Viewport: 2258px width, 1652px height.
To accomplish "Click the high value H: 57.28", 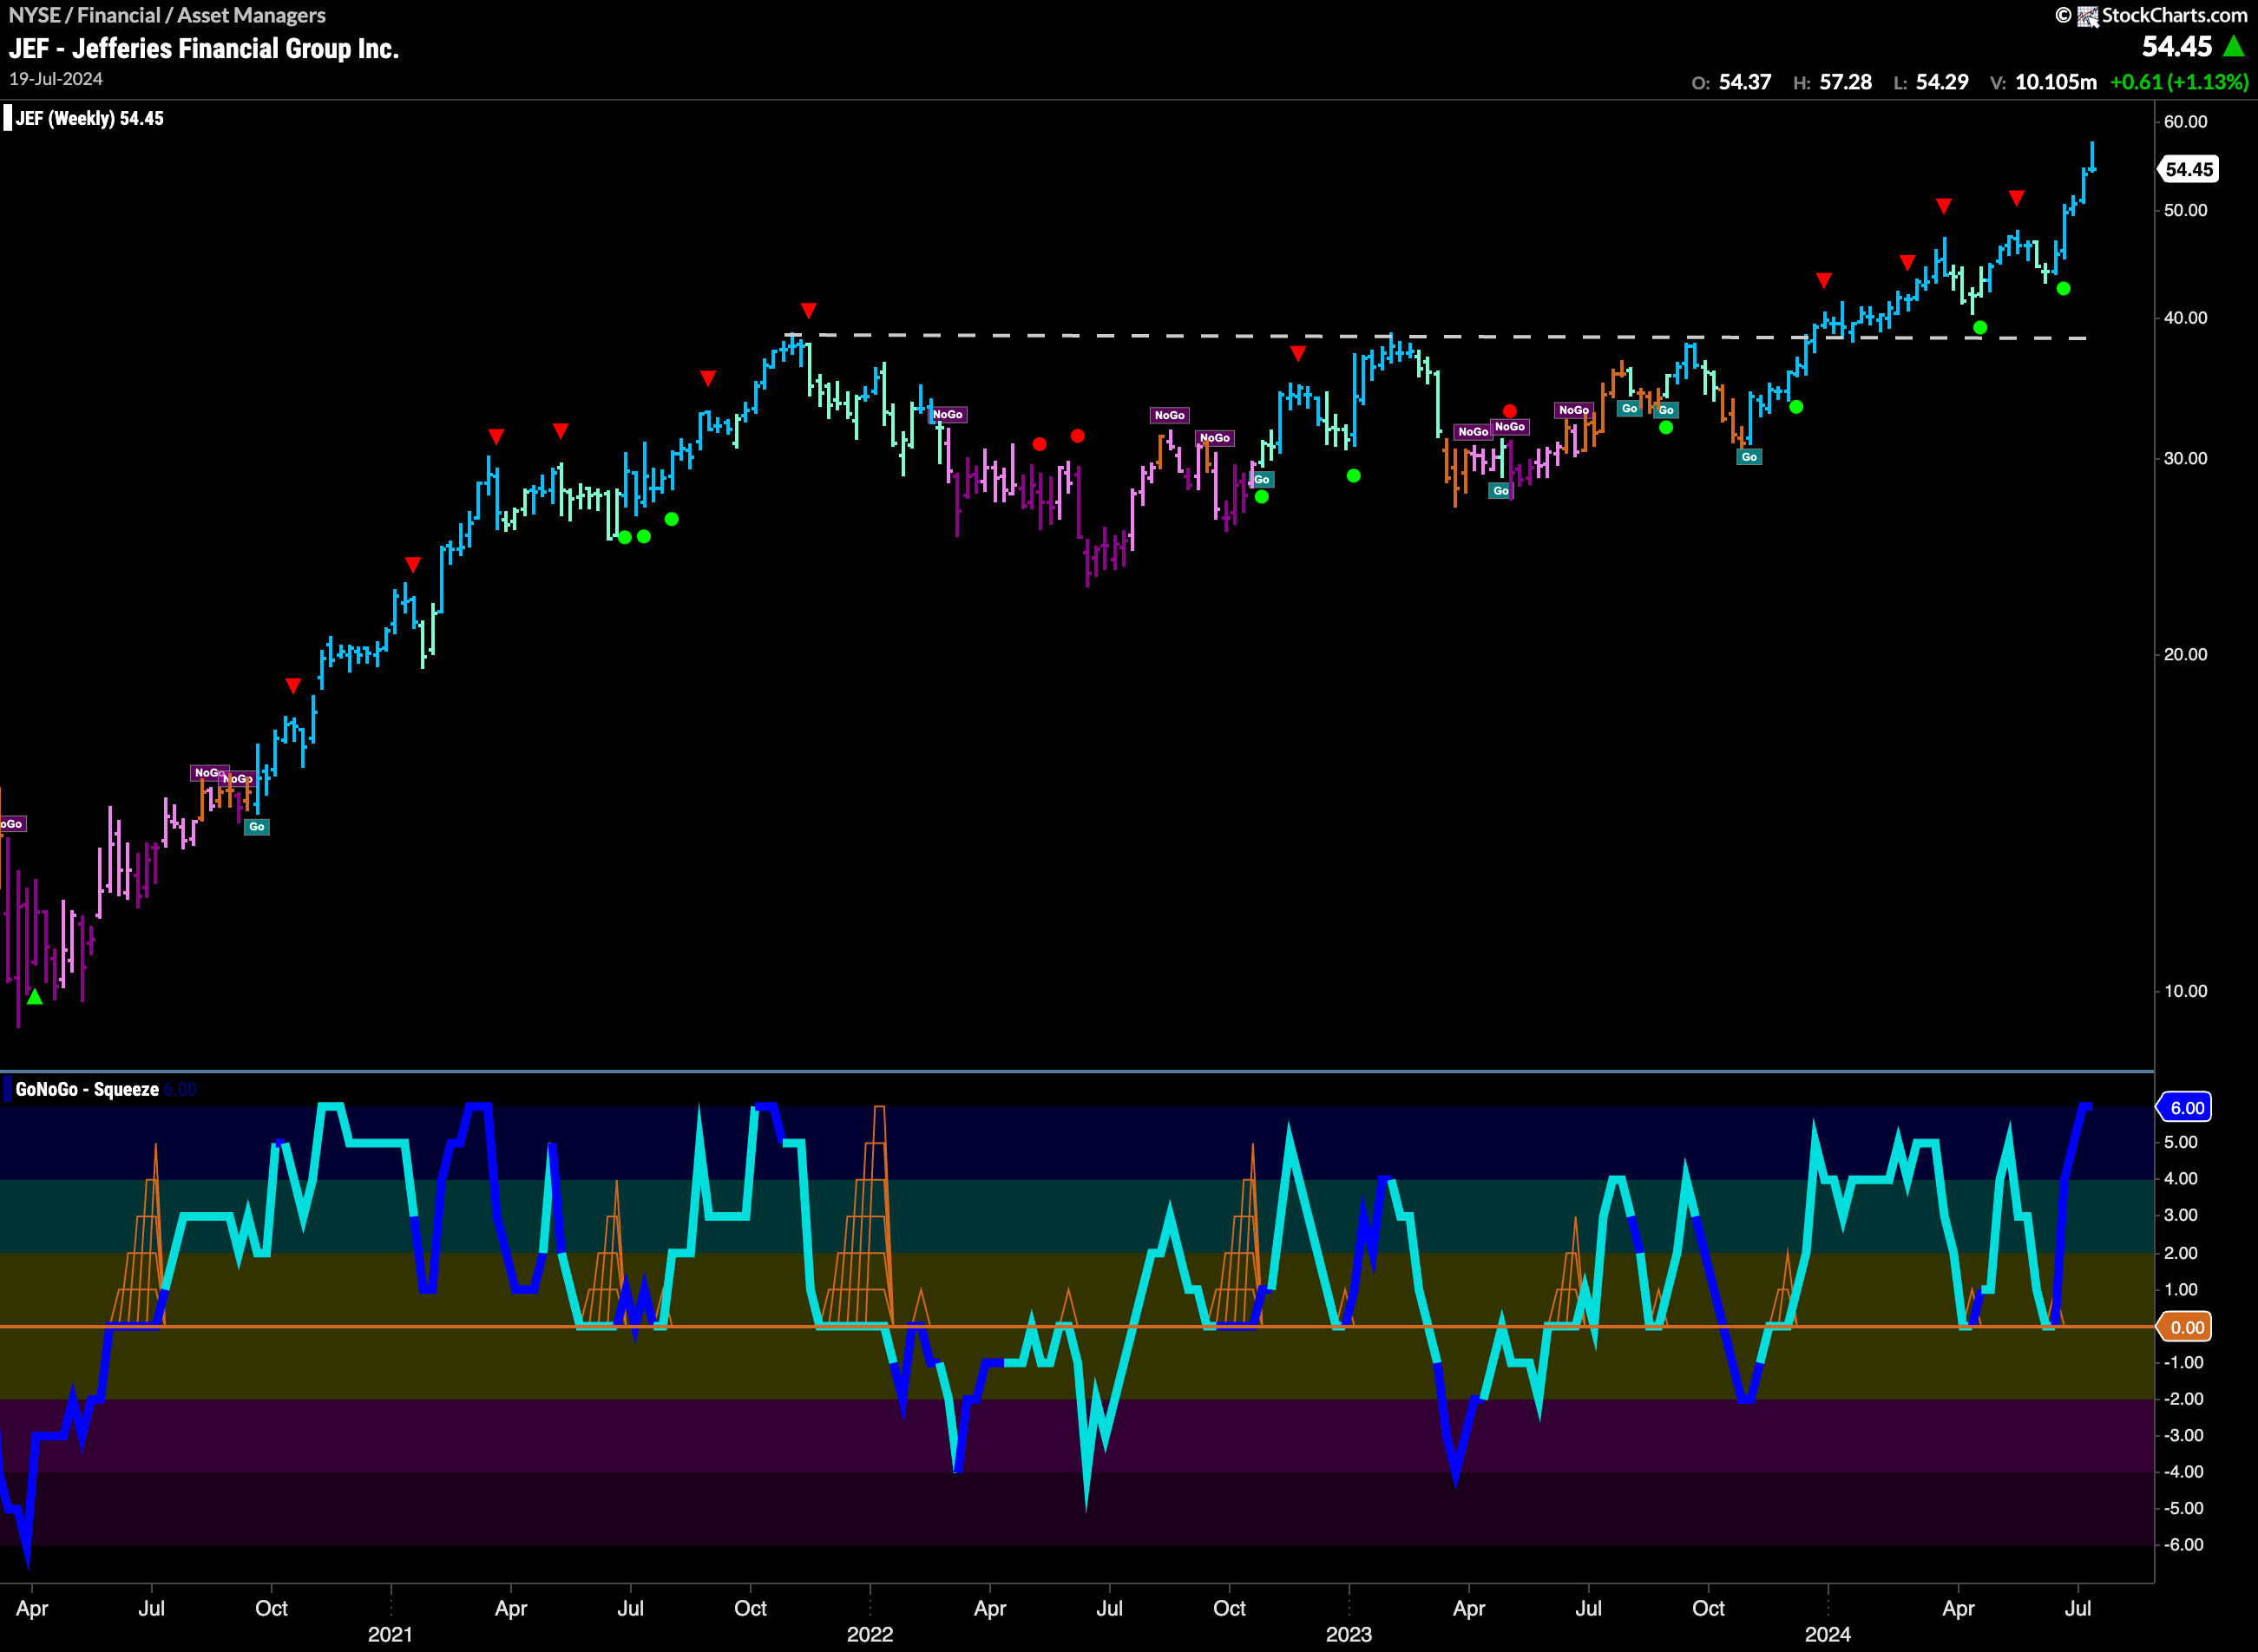I will pyautogui.click(x=1832, y=82).
